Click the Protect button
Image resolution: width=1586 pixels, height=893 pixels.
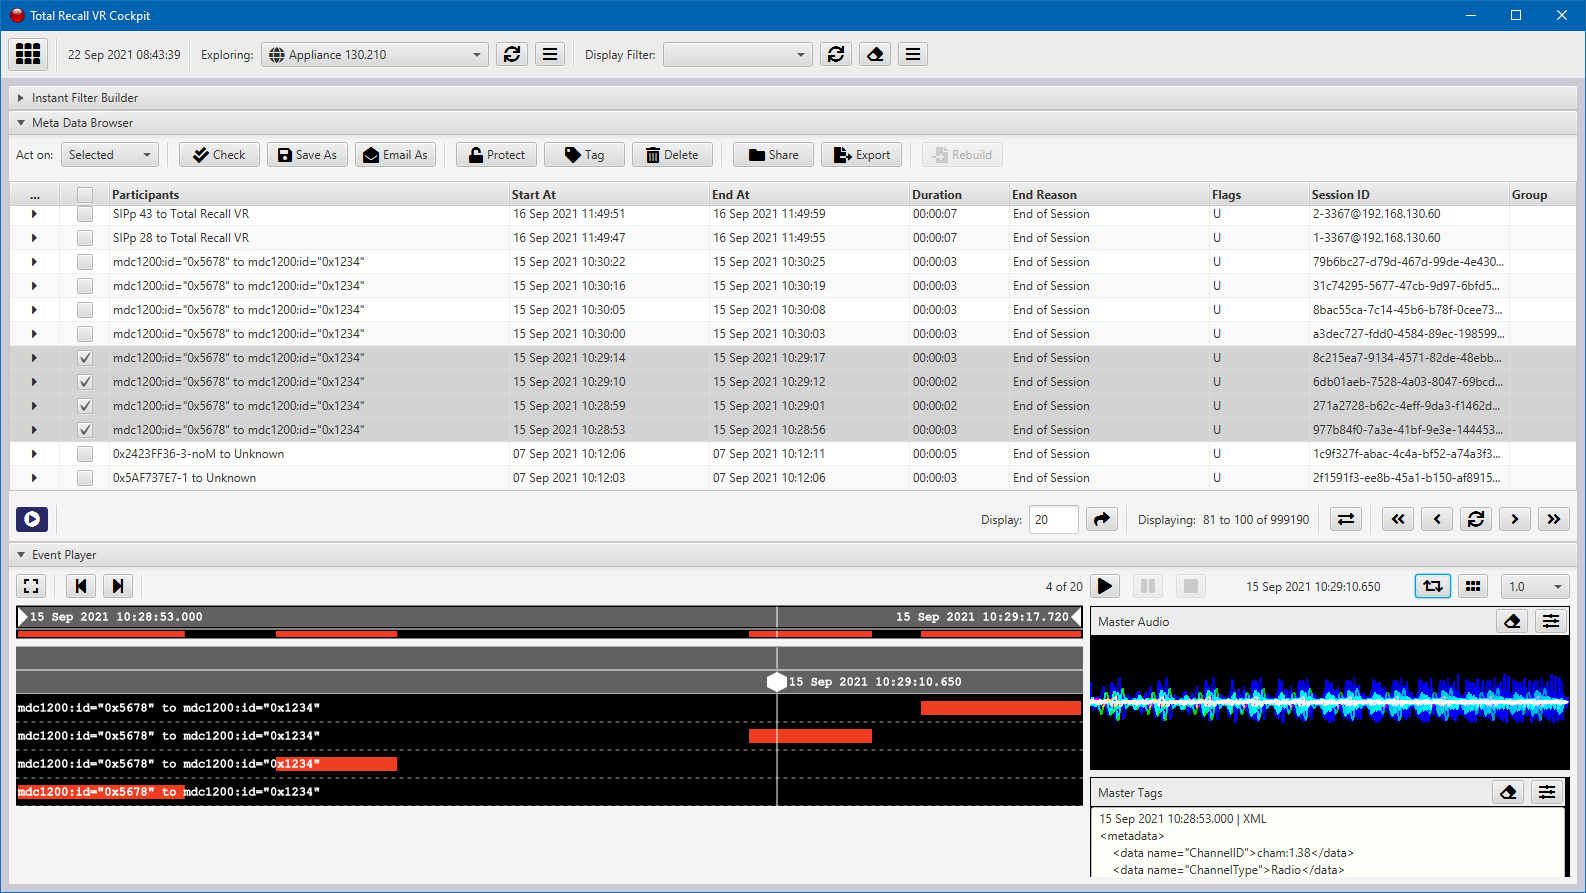496,155
